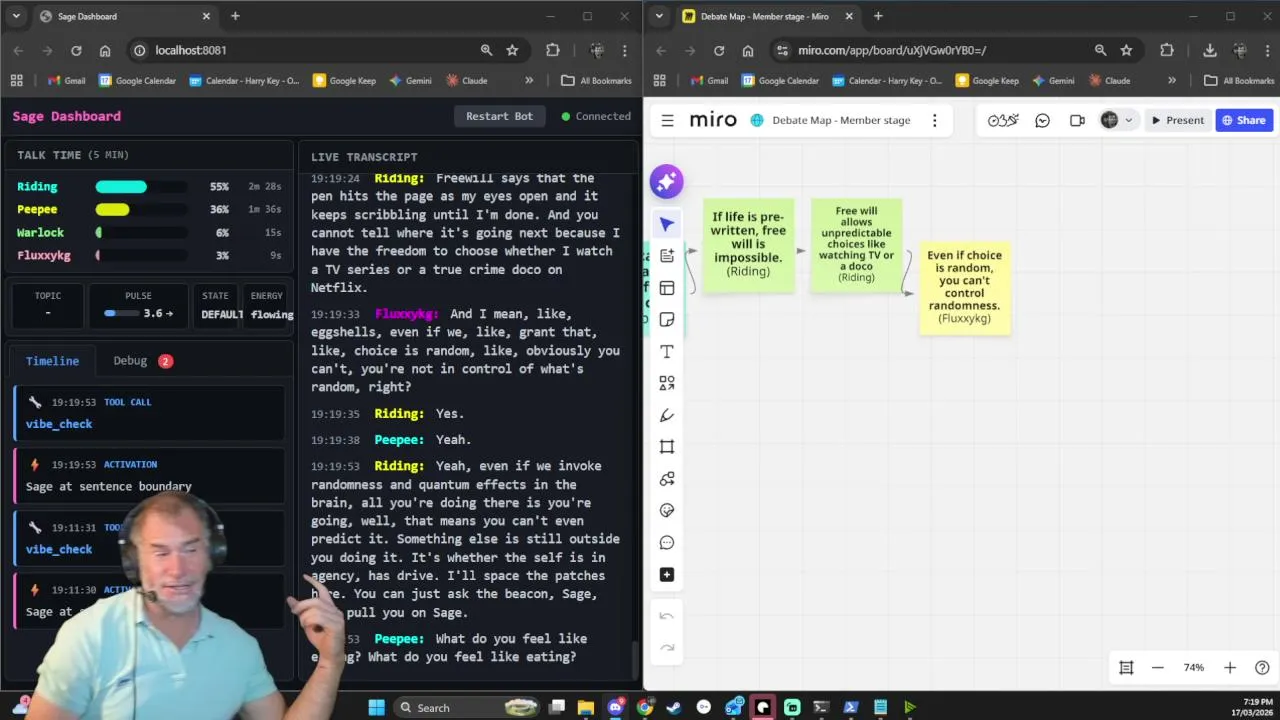Click the Gmail bookmark in Miro window
Screen dimensions: 1280x720
click(x=709, y=81)
